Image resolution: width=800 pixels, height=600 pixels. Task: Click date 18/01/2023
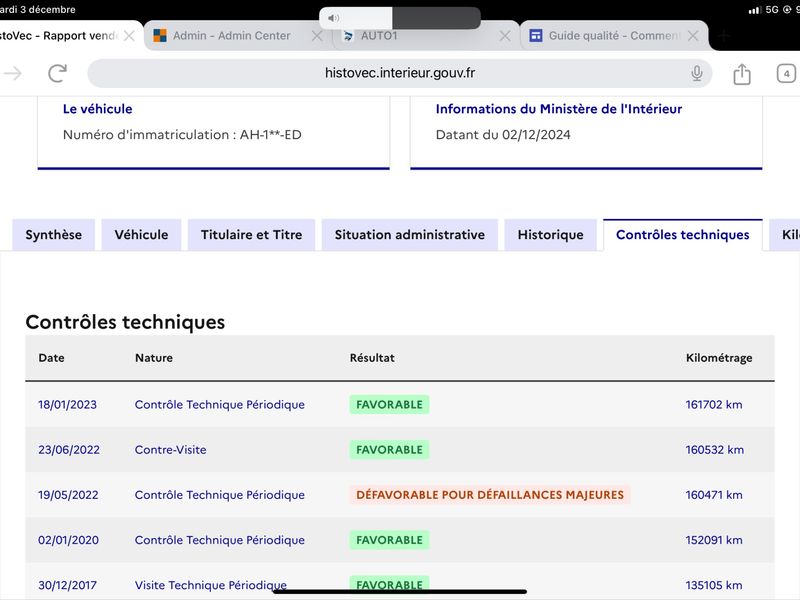[x=67, y=405]
